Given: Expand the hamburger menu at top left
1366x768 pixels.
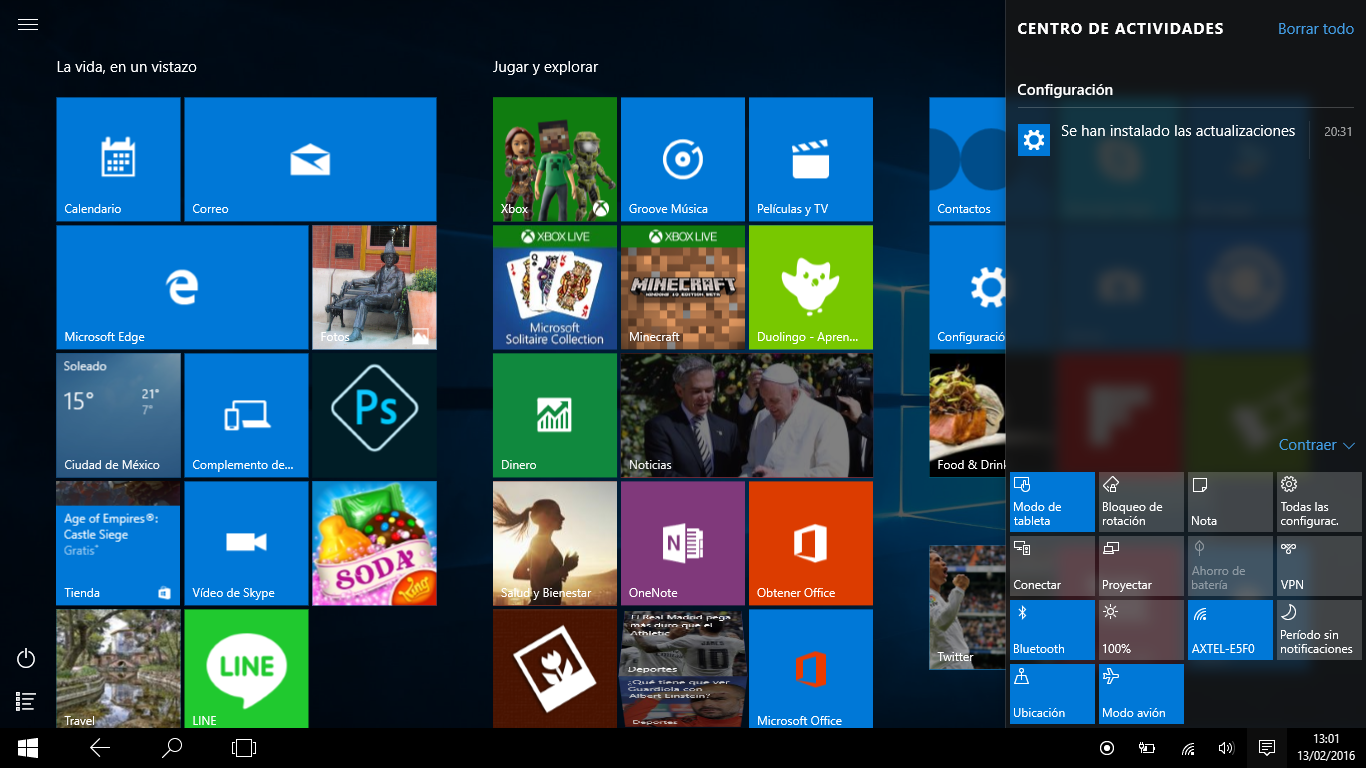Looking at the screenshot, I should pyautogui.click(x=28, y=25).
